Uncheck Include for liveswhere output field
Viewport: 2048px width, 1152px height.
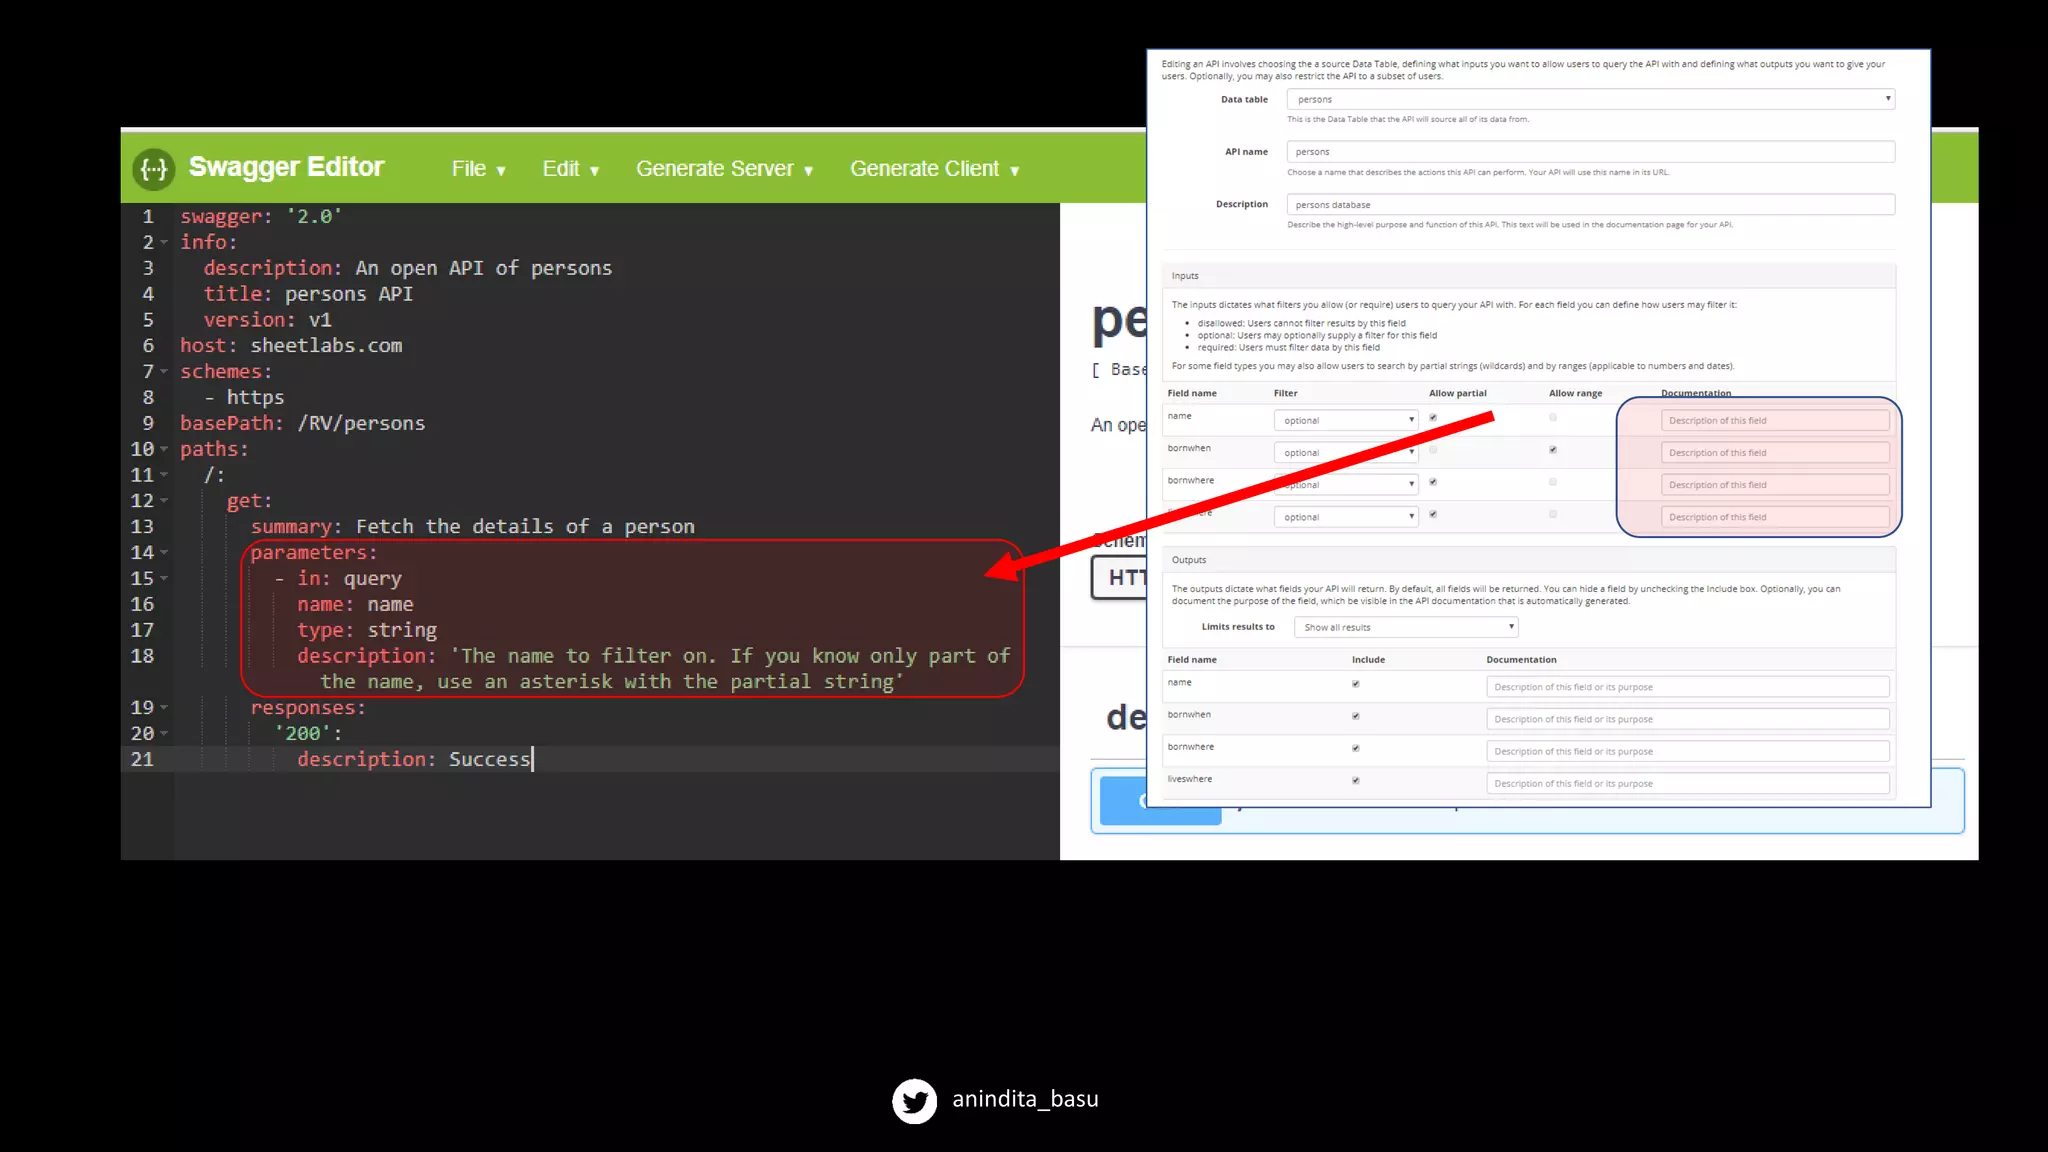1356,781
